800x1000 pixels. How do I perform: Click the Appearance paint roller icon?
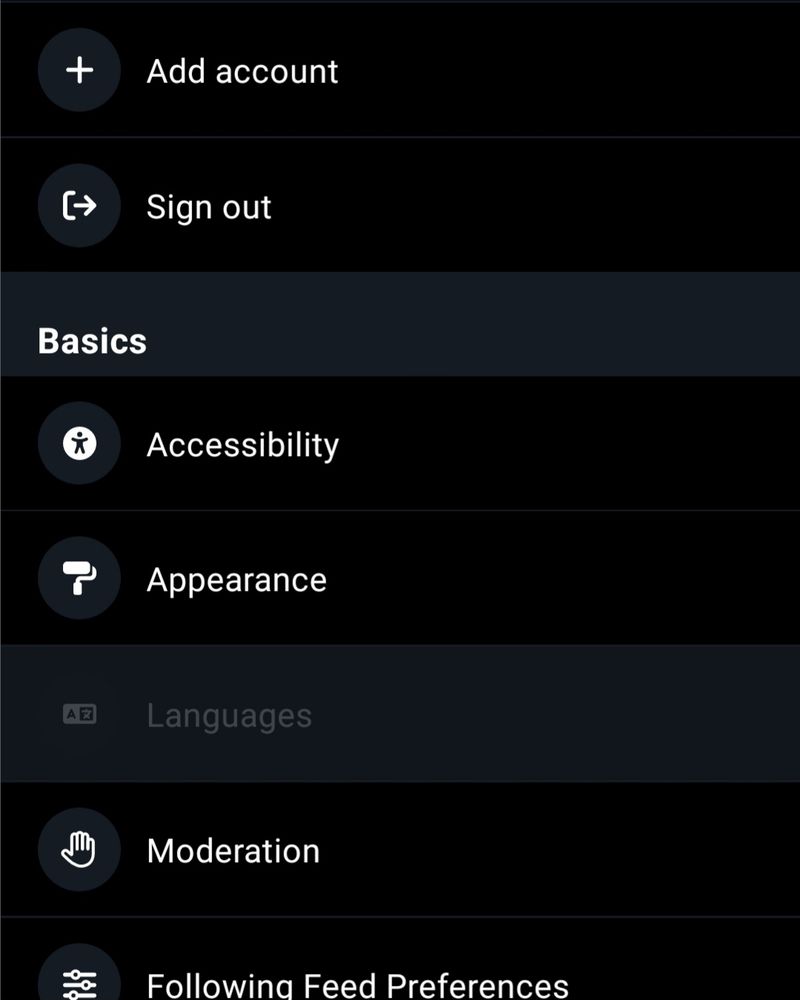pyautogui.click(x=79, y=578)
